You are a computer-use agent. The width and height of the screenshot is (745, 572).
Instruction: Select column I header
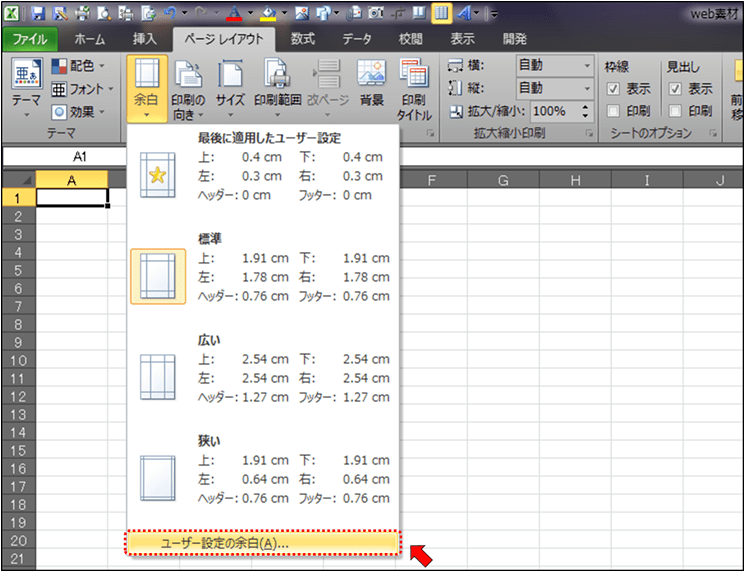647,181
